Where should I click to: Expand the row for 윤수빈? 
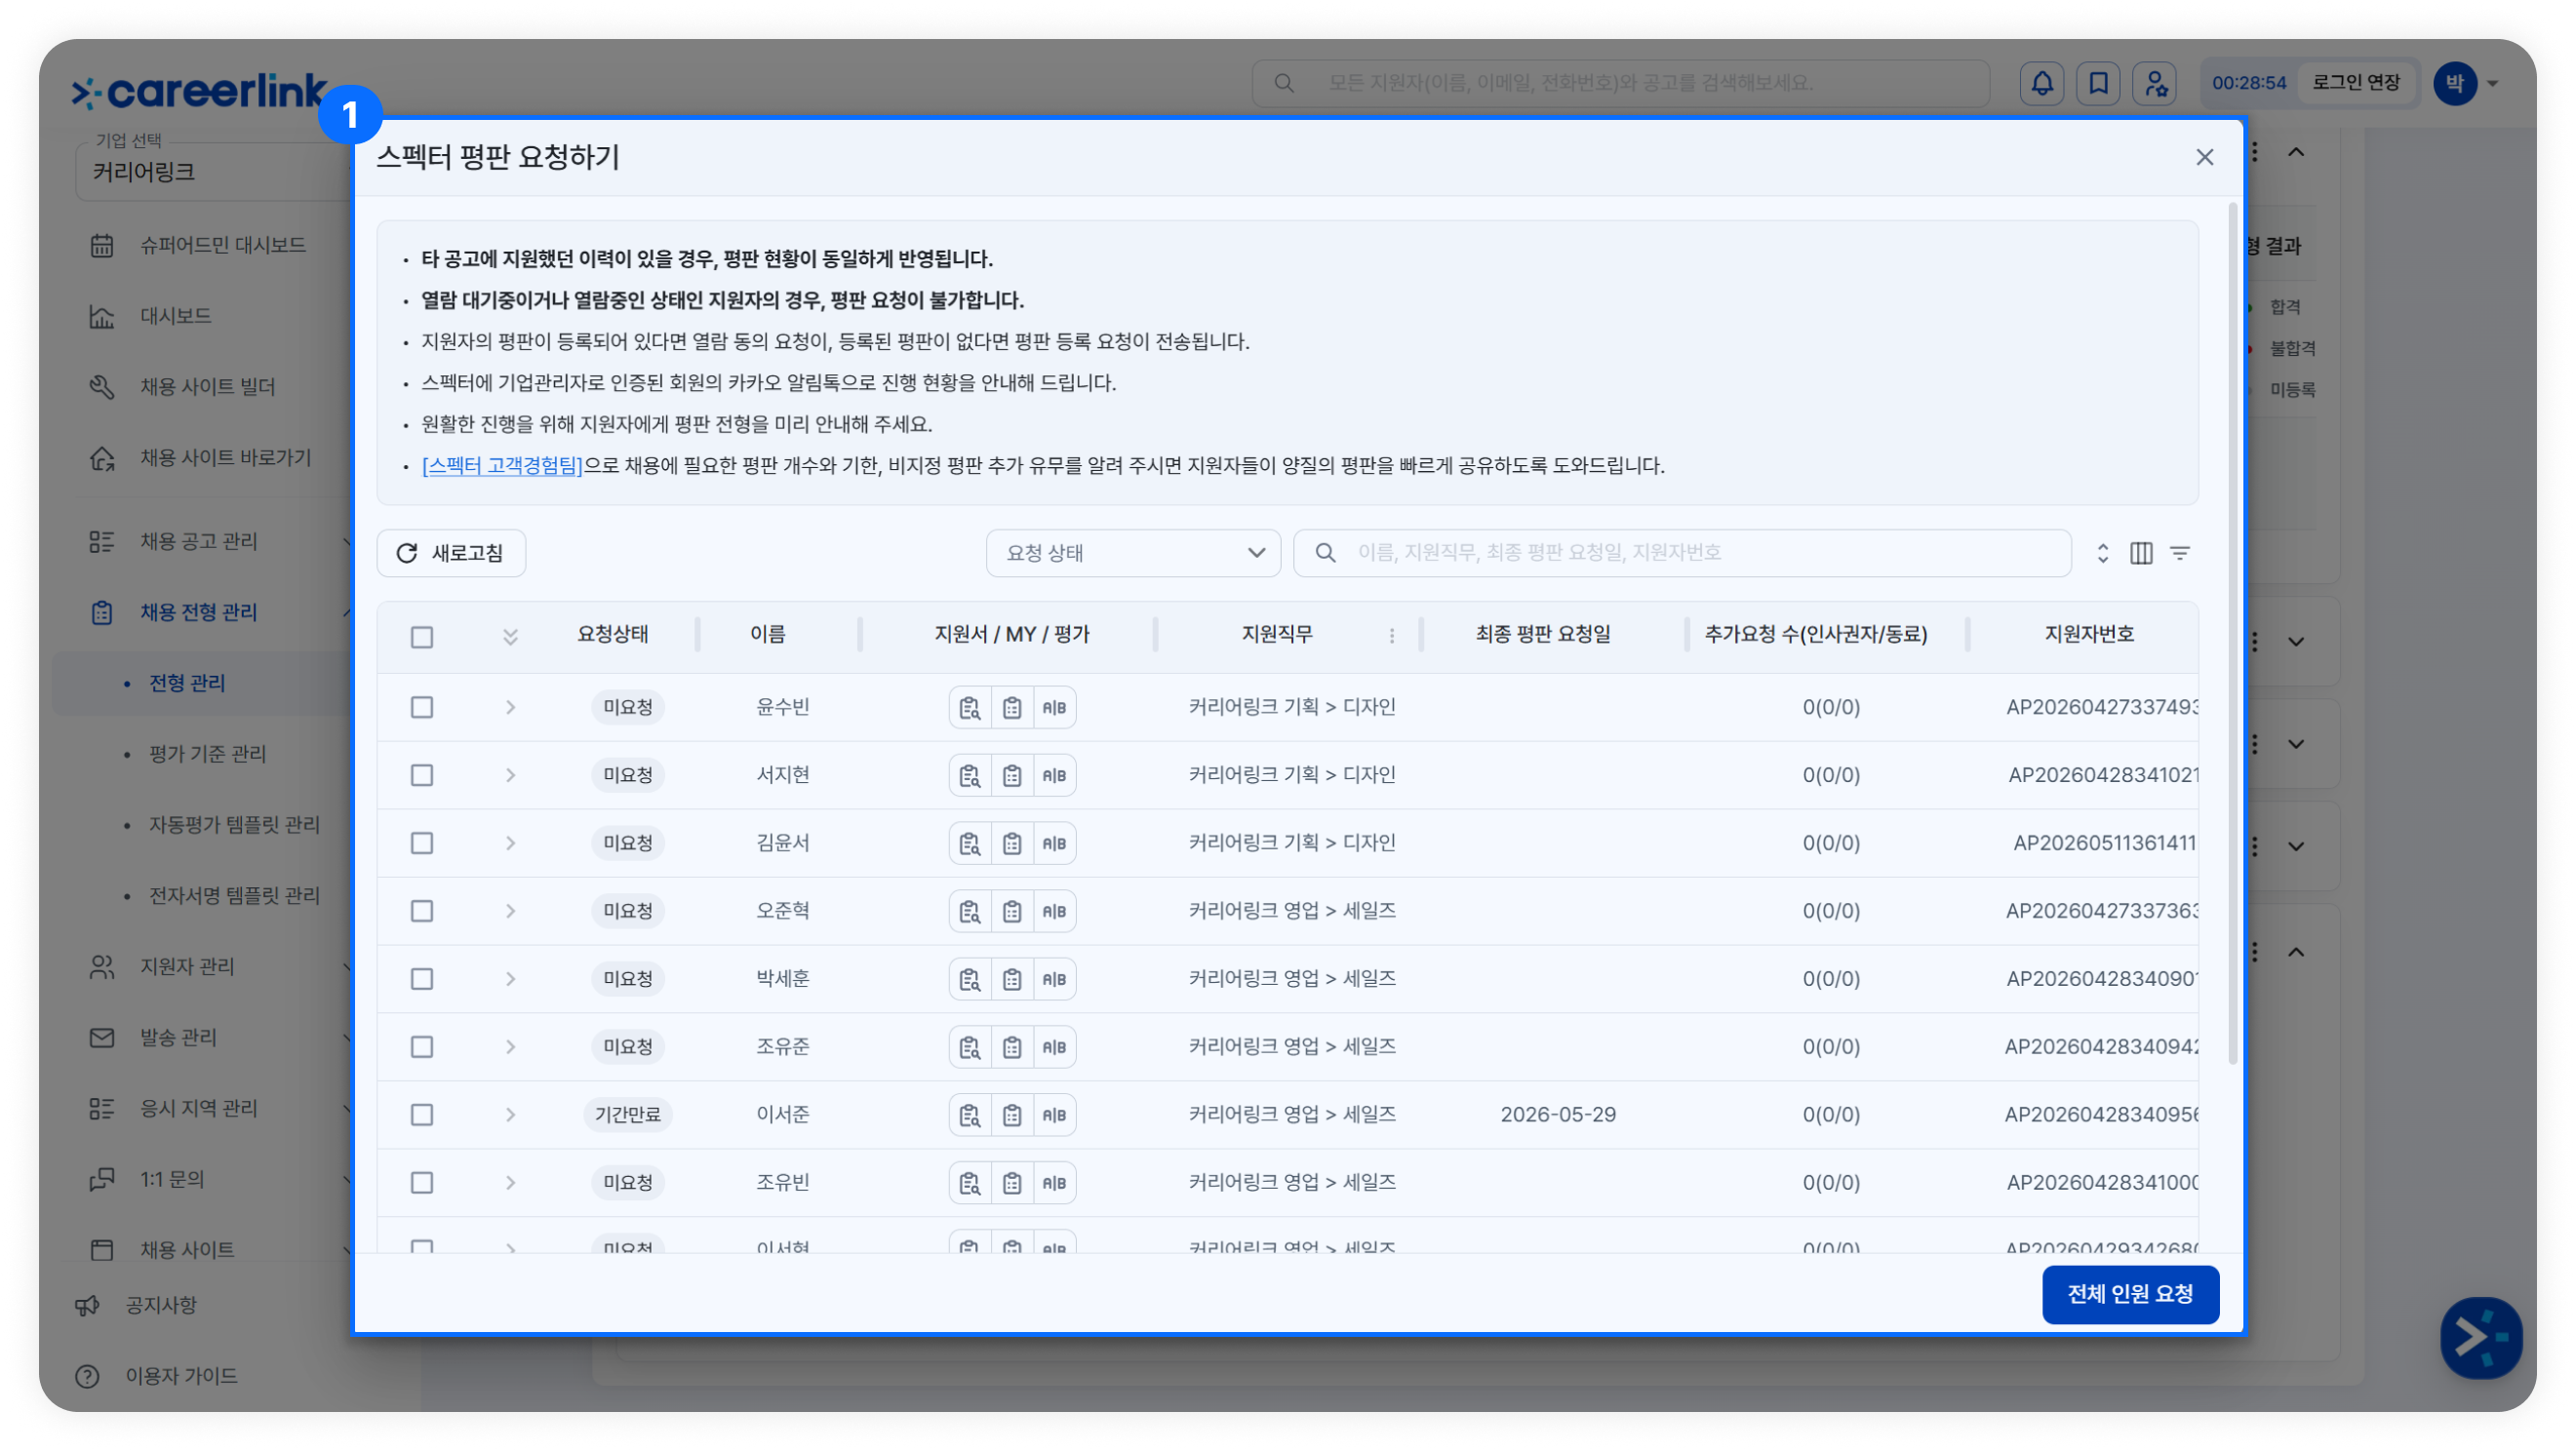[x=510, y=708]
